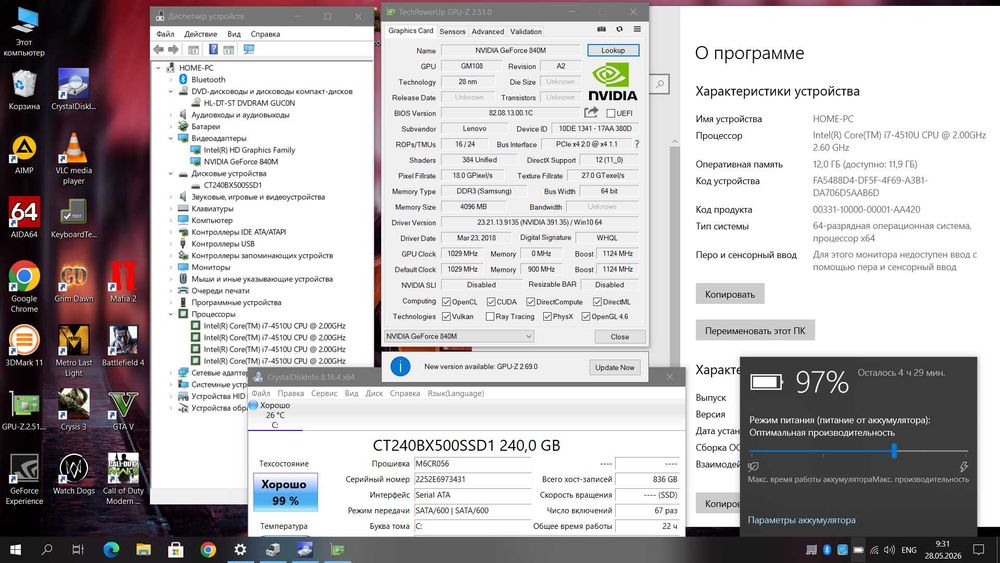Click Bus Interface question mark icon
The image size is (1000, 563).
coord(636,144)
